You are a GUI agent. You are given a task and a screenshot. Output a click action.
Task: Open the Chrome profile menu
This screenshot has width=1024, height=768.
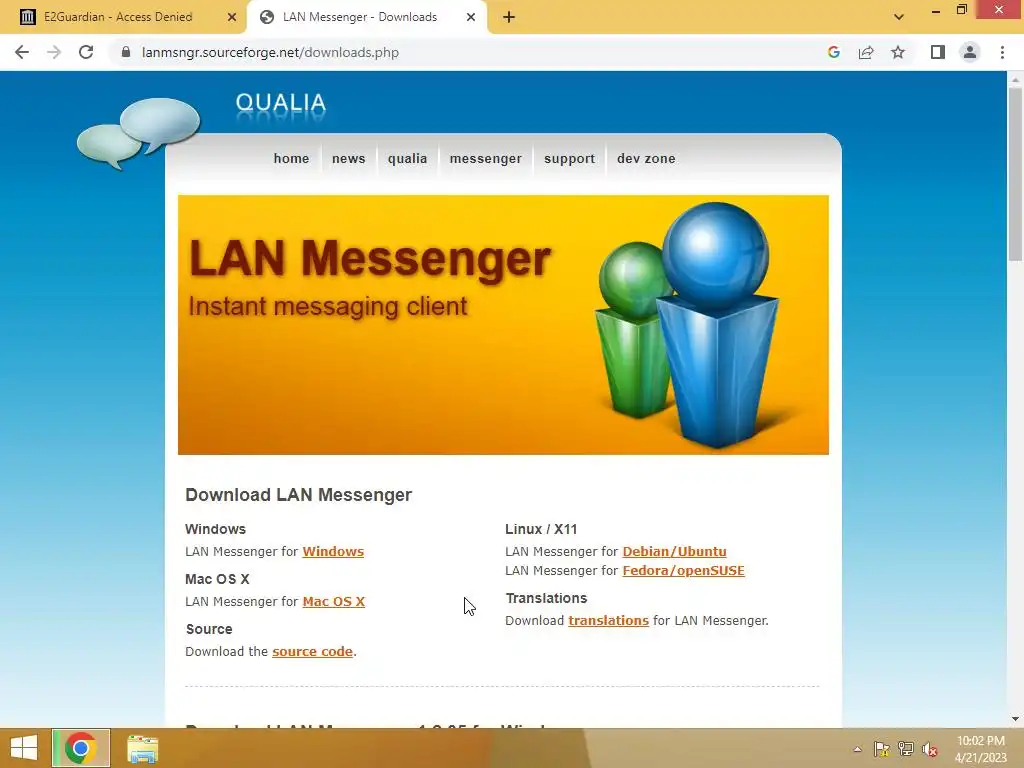click(x=970, y=52)
